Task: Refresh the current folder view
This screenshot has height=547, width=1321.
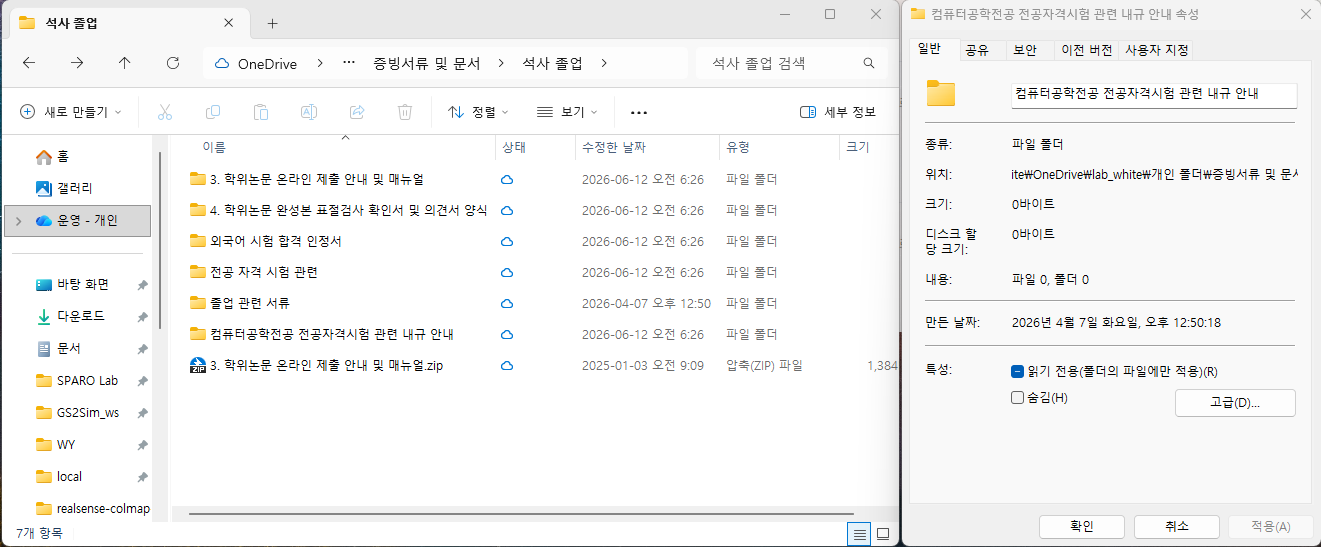Action: click(x=173, y=63)
